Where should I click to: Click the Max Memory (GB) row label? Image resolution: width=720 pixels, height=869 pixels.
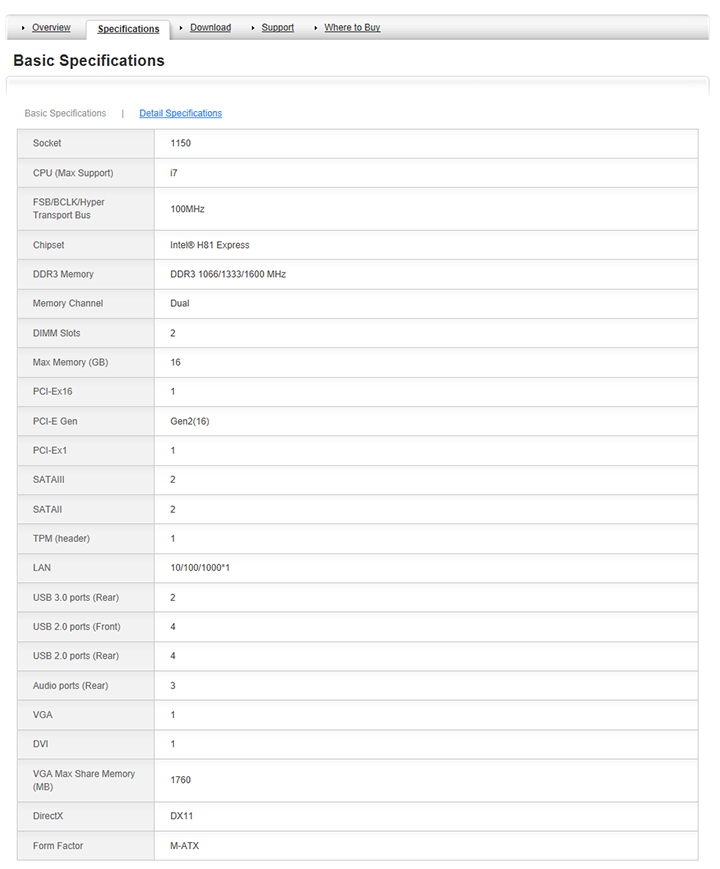click(x=70, y=362)
